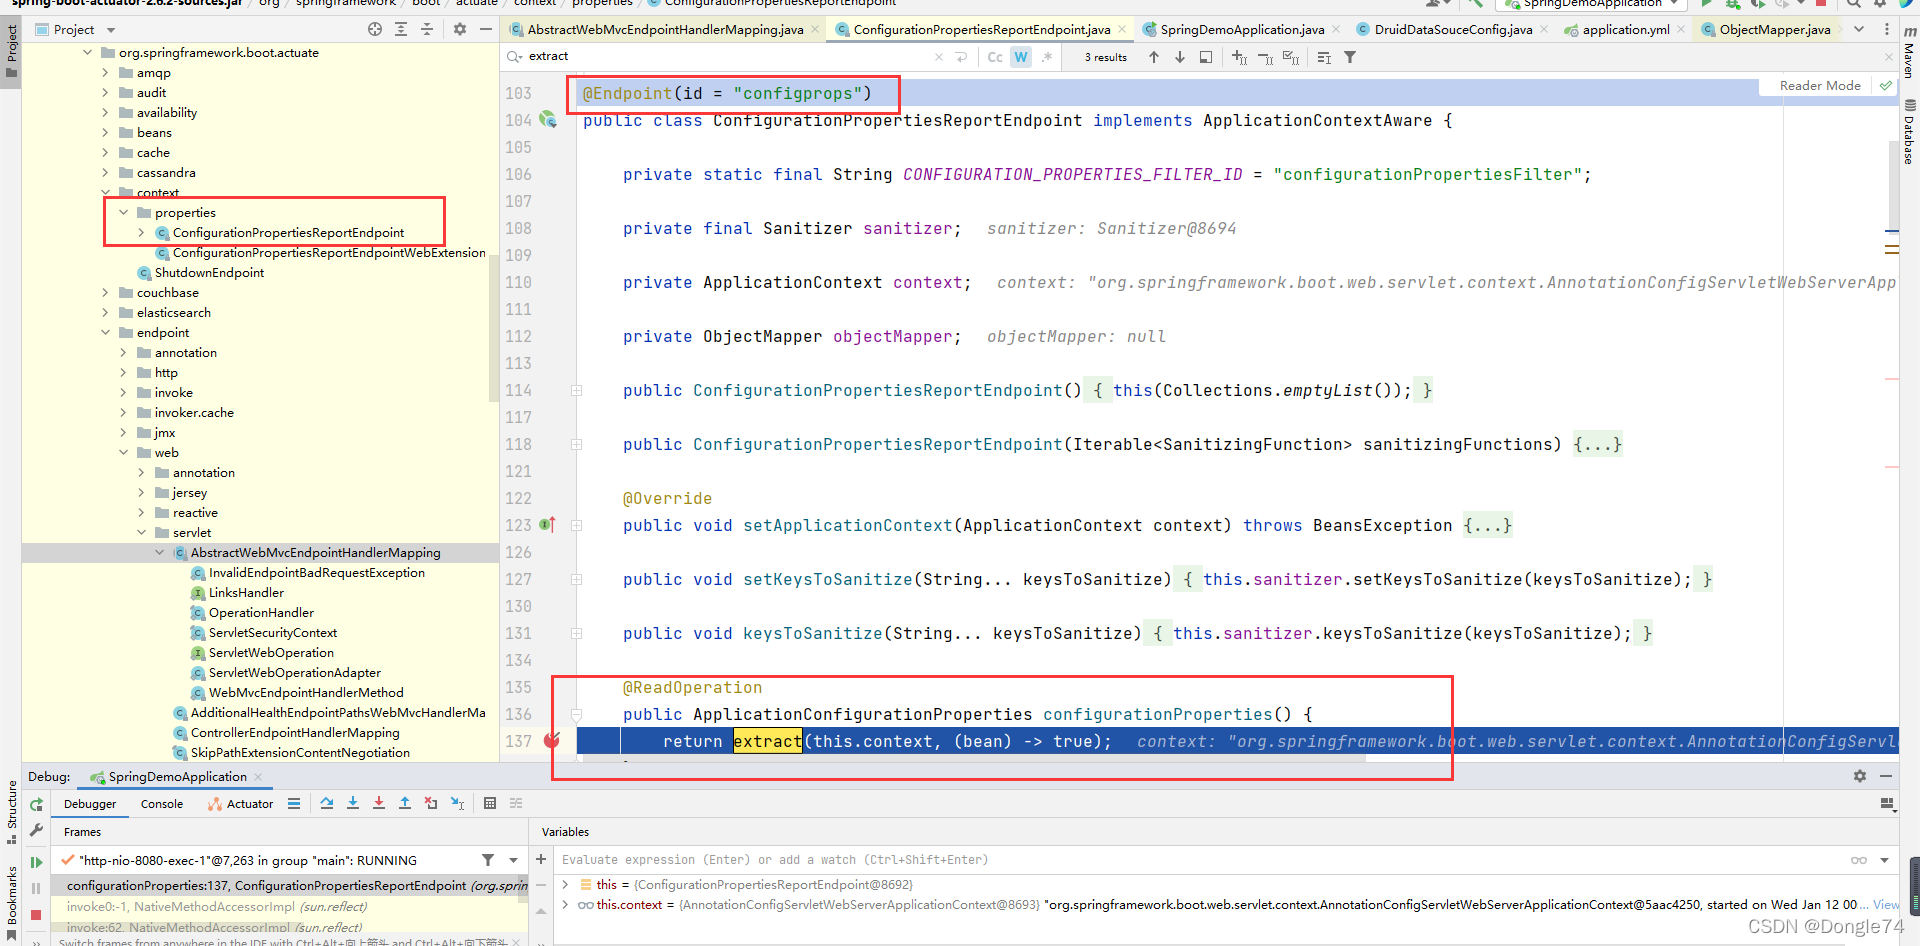
Task: Click Drop Frame icon
Action: [x=431, y=803]
